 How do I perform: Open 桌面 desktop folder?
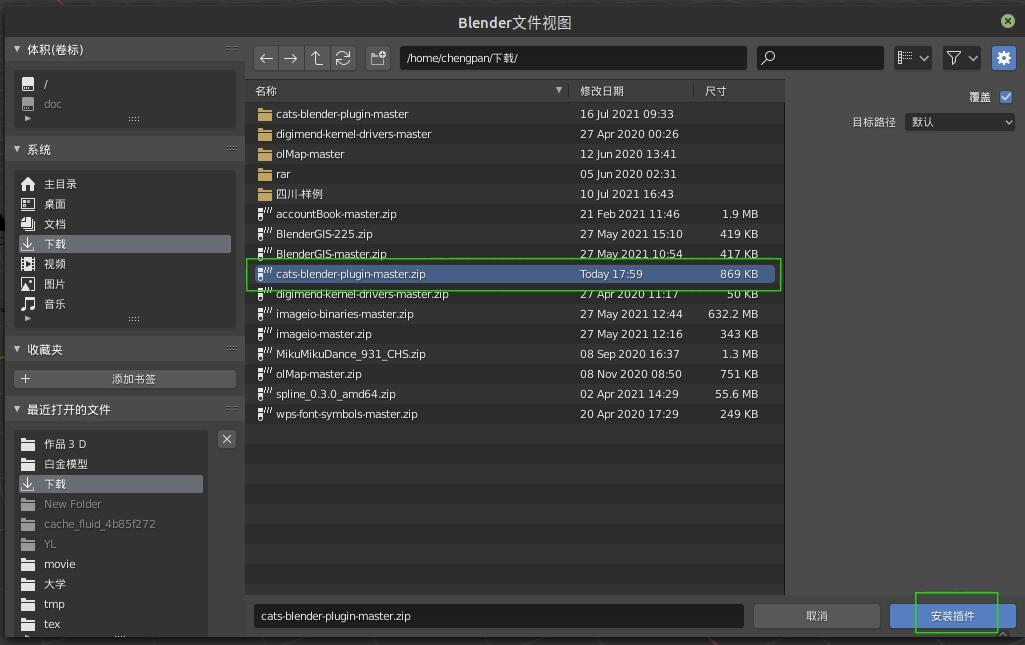(125, 204)
